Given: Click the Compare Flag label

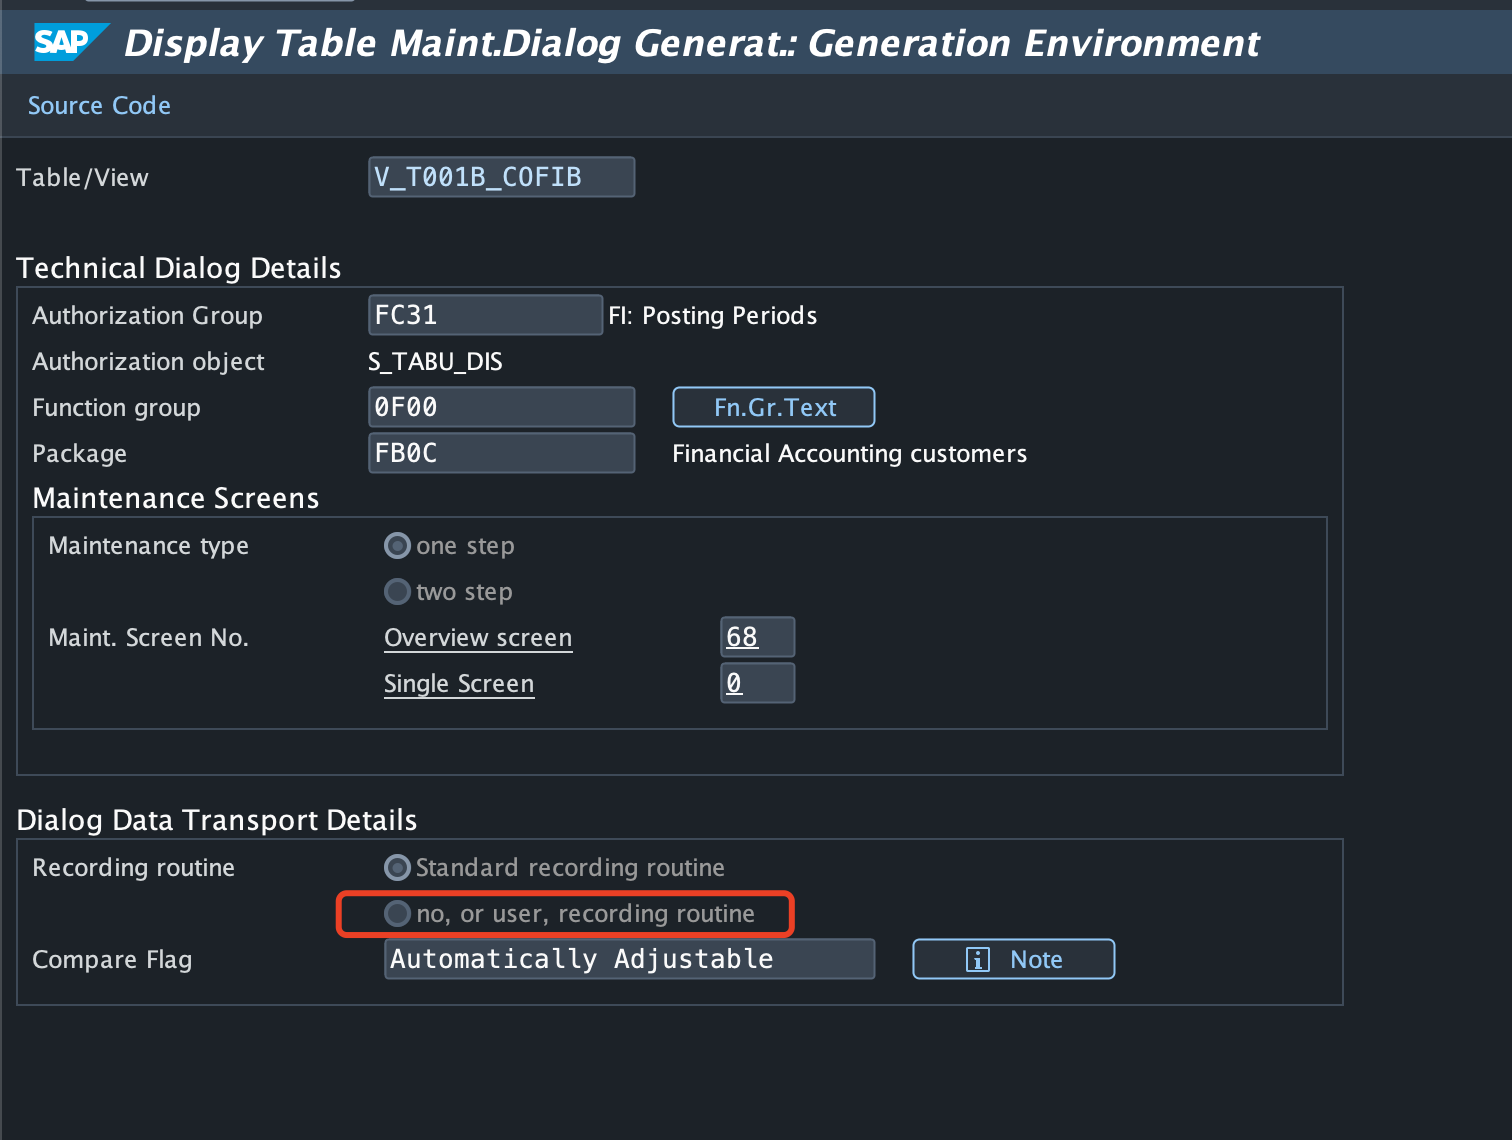Looking at the screenshot, I should click(x=112, y=959).
